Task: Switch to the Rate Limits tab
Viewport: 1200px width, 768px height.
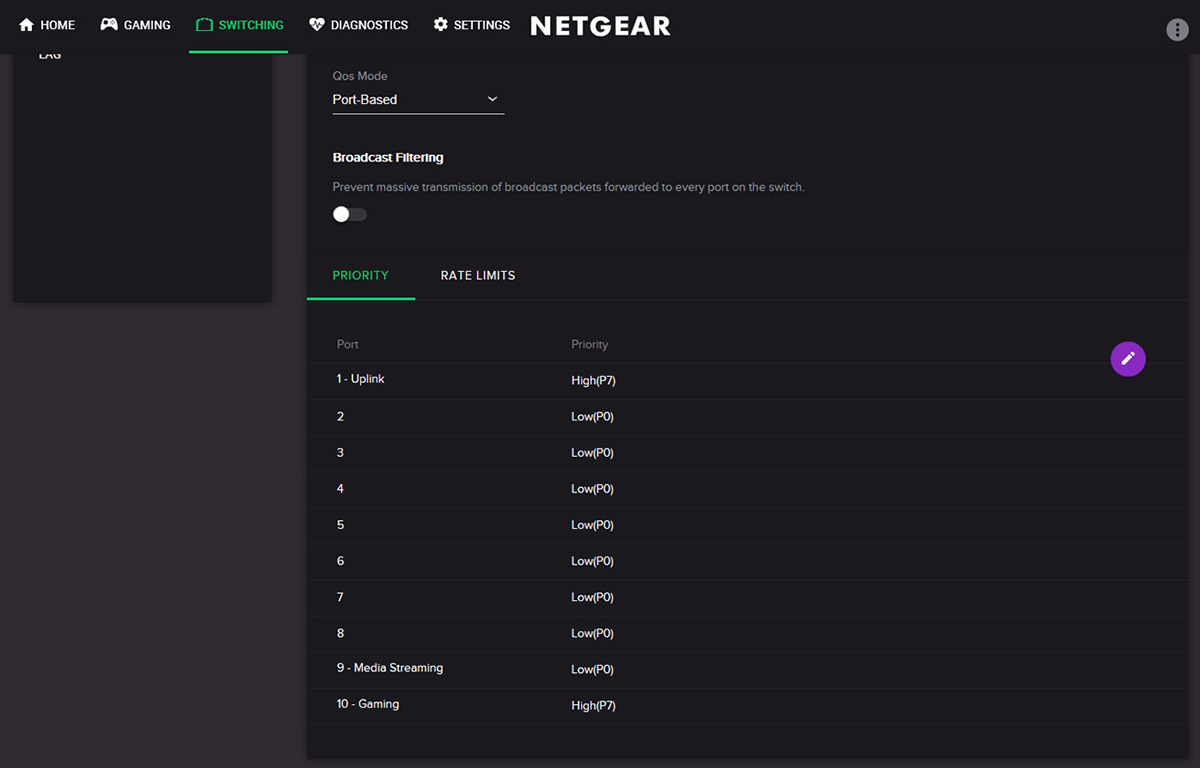Action: click(478, 275)
